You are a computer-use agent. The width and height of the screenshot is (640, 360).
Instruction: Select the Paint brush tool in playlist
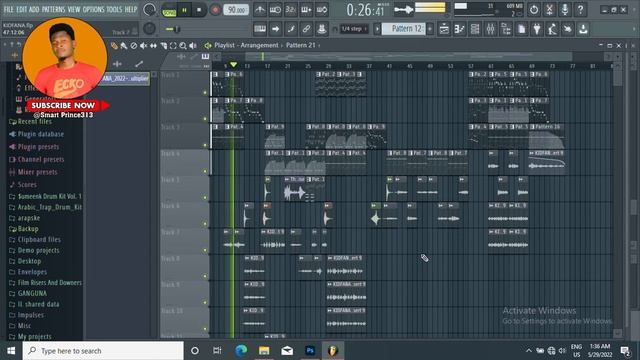pos(124,46)
